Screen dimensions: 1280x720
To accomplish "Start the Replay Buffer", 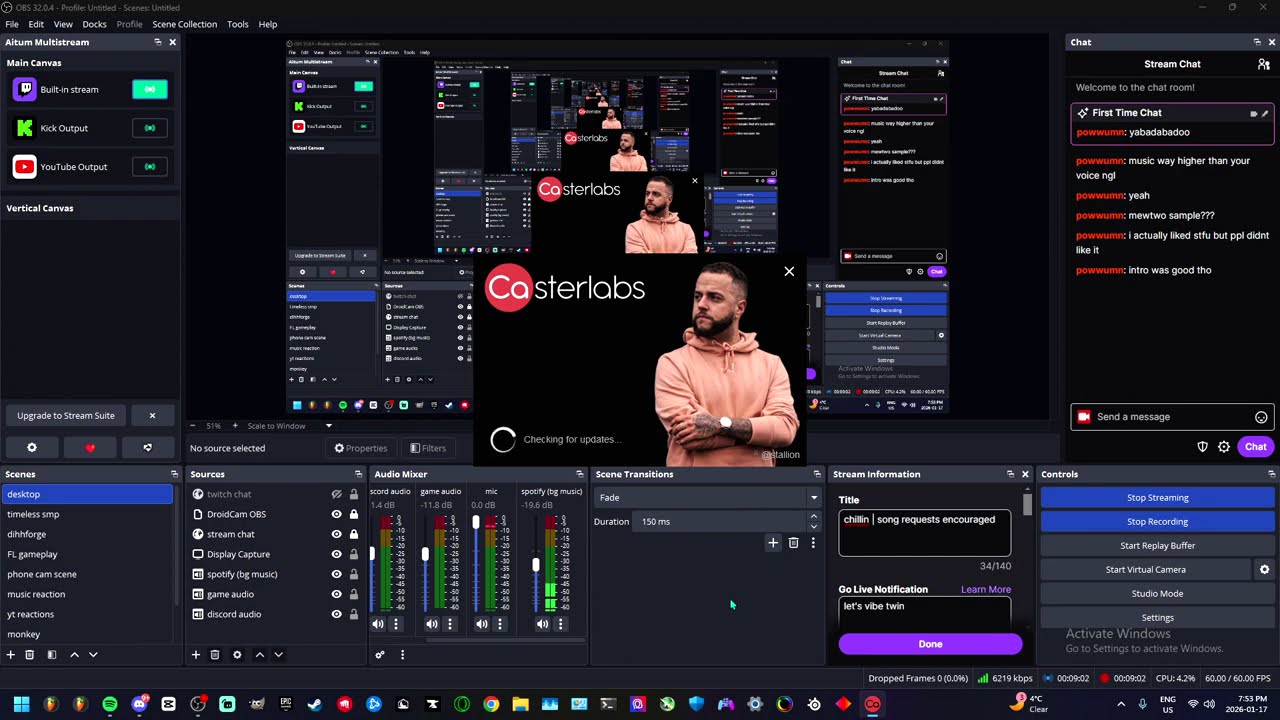I will (x=1157, y=545).
